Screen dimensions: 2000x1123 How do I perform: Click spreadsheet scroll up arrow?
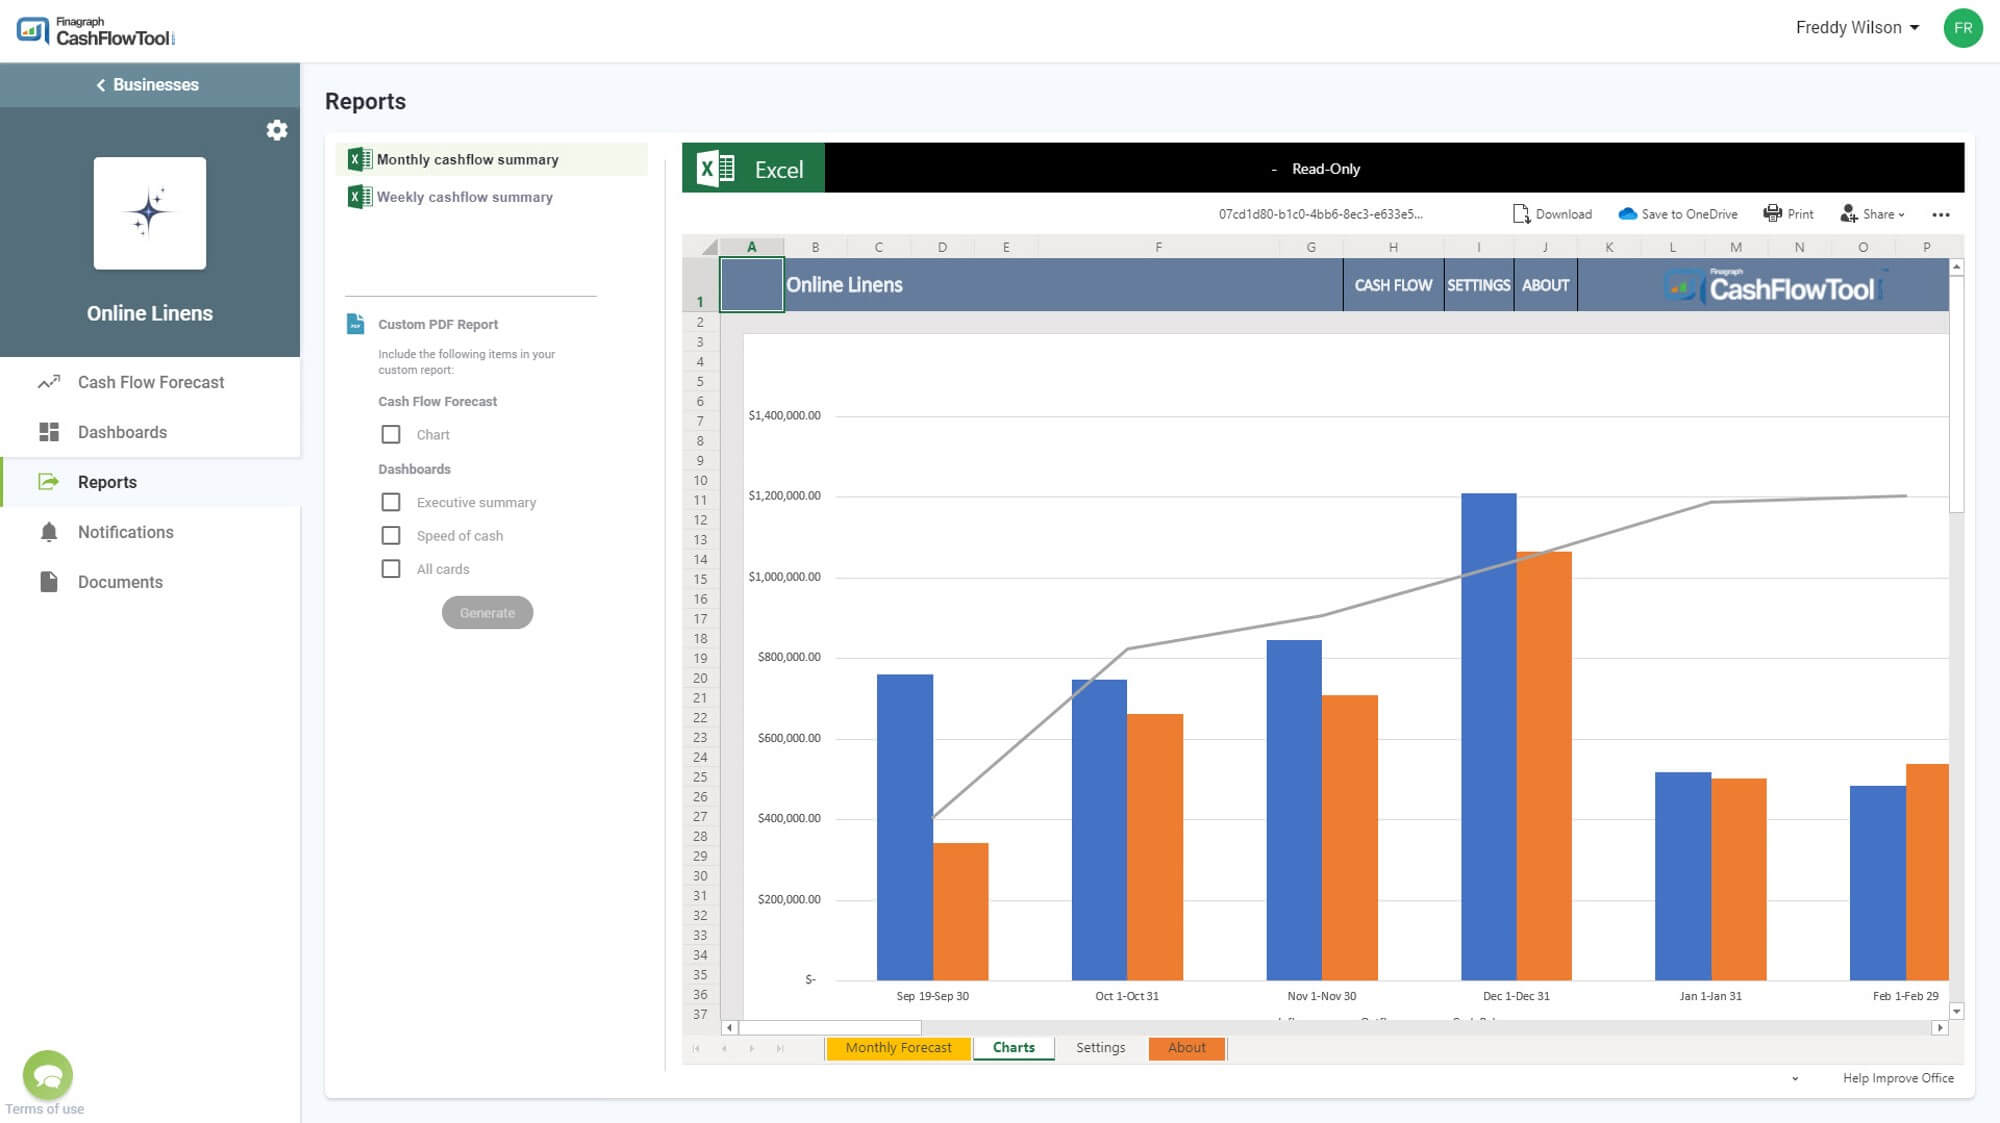click(x=1956, y=267)
